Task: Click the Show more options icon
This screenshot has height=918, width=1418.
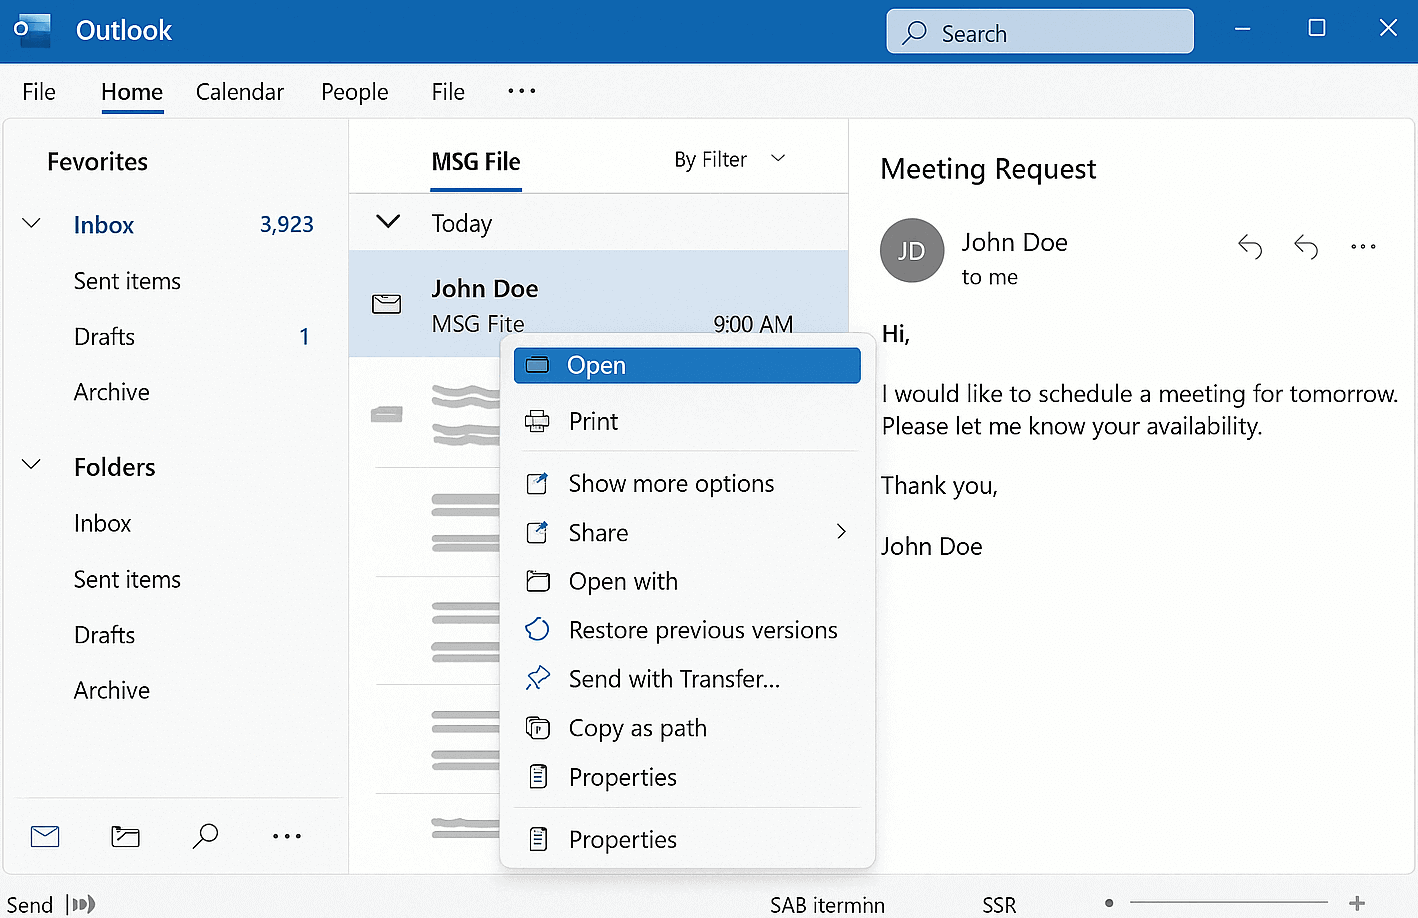Action: coord(537,483)
